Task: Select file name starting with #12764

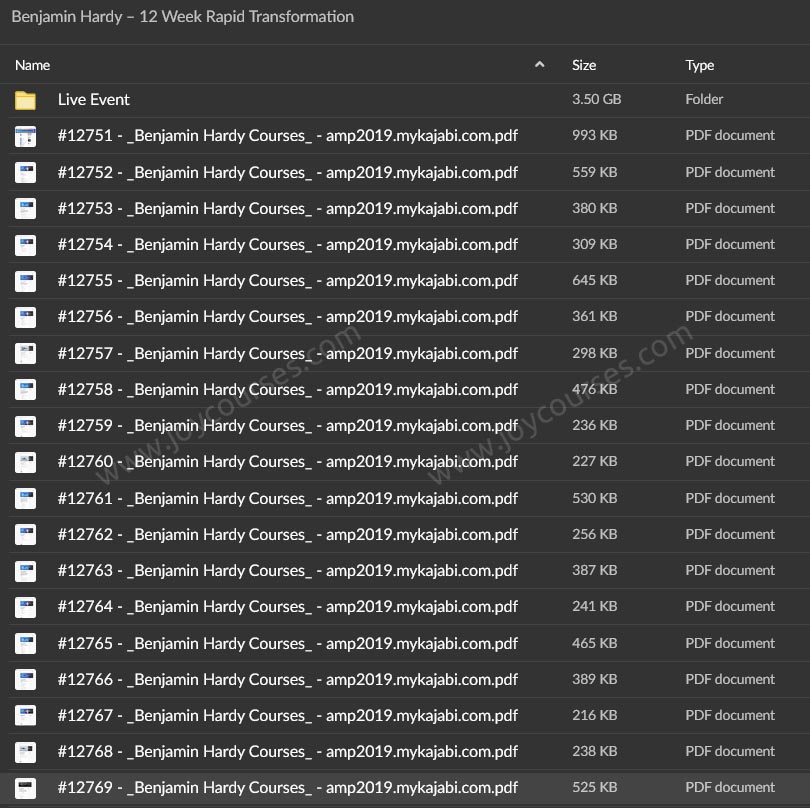Action: coord(288,607)
